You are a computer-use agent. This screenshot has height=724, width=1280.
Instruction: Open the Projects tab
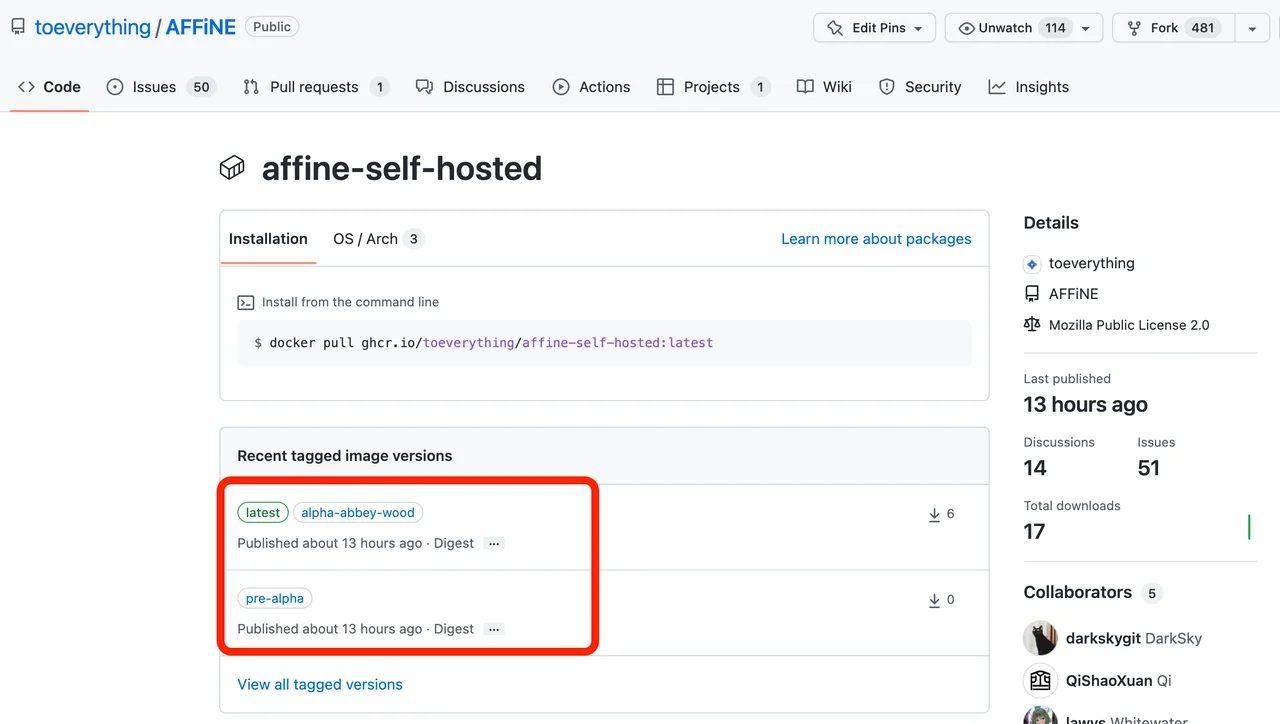[x=713, y=87]
